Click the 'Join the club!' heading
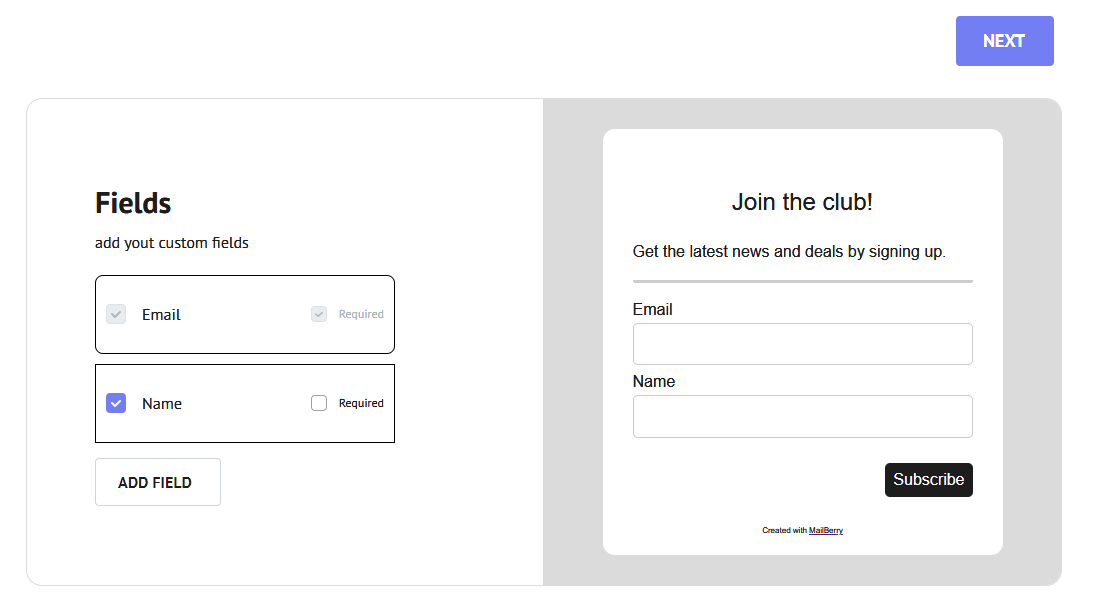This screenshot has height=607, width=1095. (802, 202)
